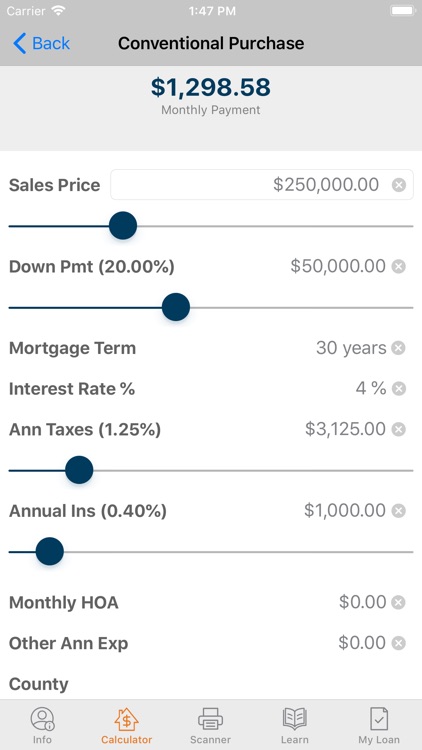This screenshot has height=750, width=422.
Task: Click the Sales Price slider knob
Action: click(123, 226)
